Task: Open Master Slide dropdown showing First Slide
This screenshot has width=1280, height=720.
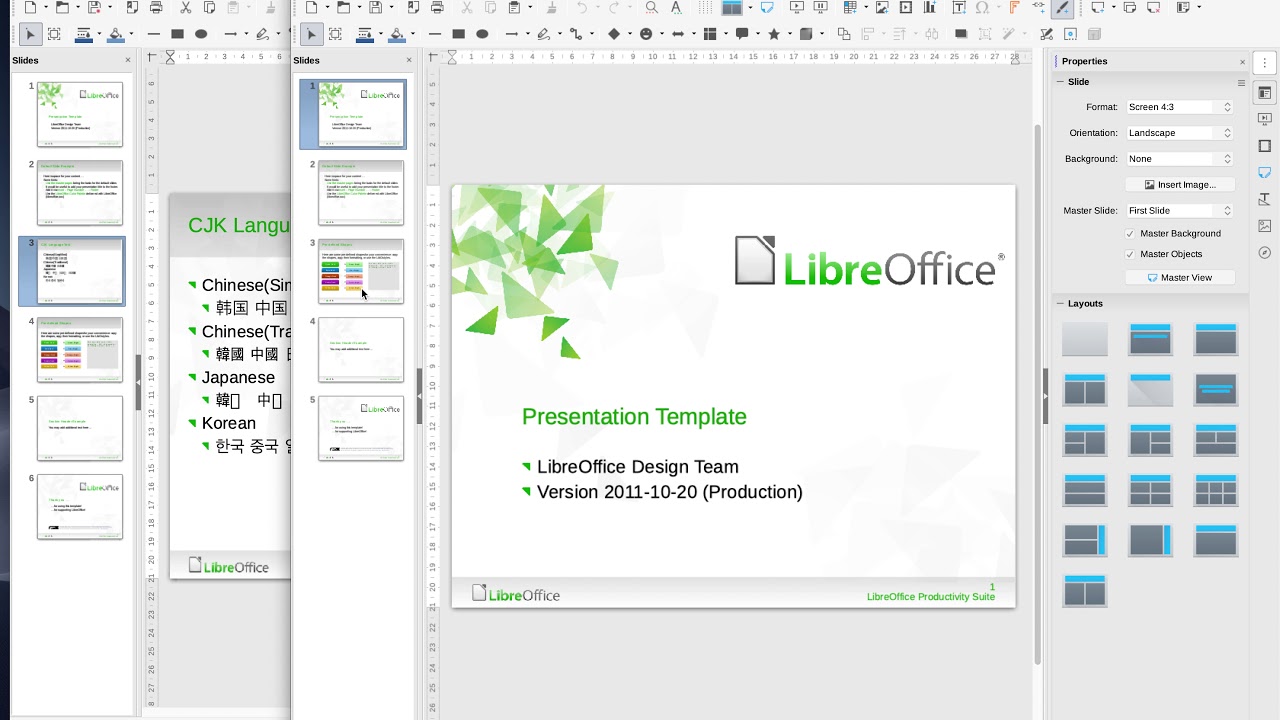Action: 1180,211
